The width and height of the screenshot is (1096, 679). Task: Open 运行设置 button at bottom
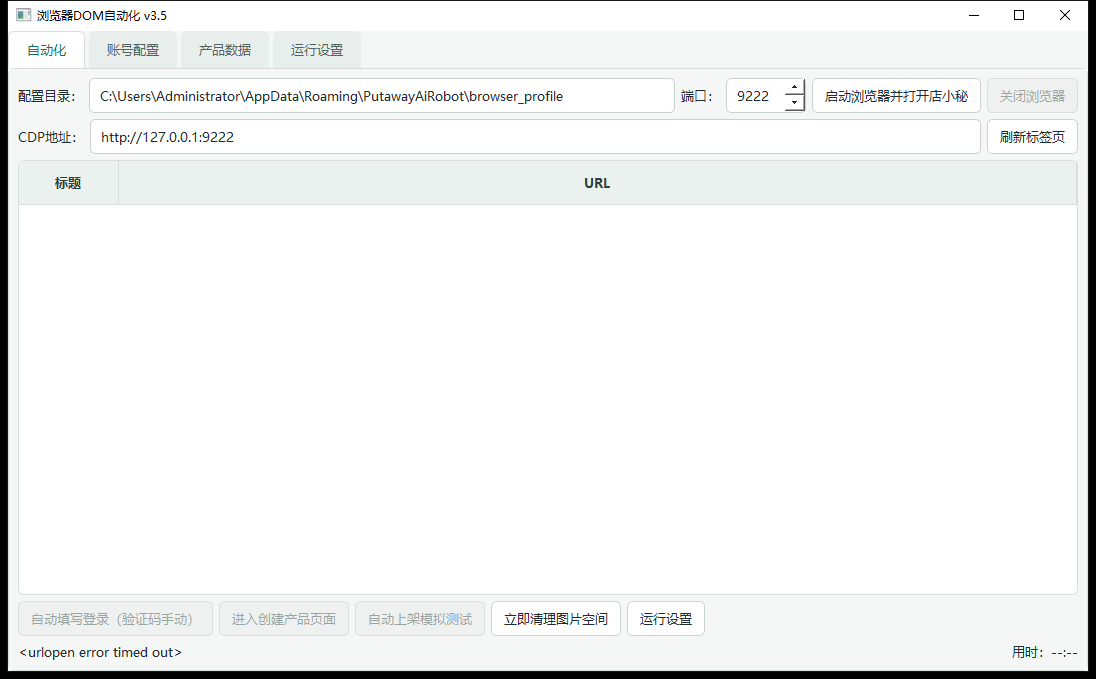pyautogui.click(x=665, y=619)
